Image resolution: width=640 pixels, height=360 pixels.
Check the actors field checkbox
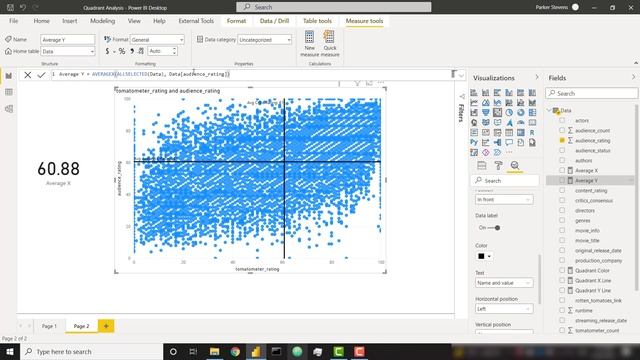(x=562, y=120)
